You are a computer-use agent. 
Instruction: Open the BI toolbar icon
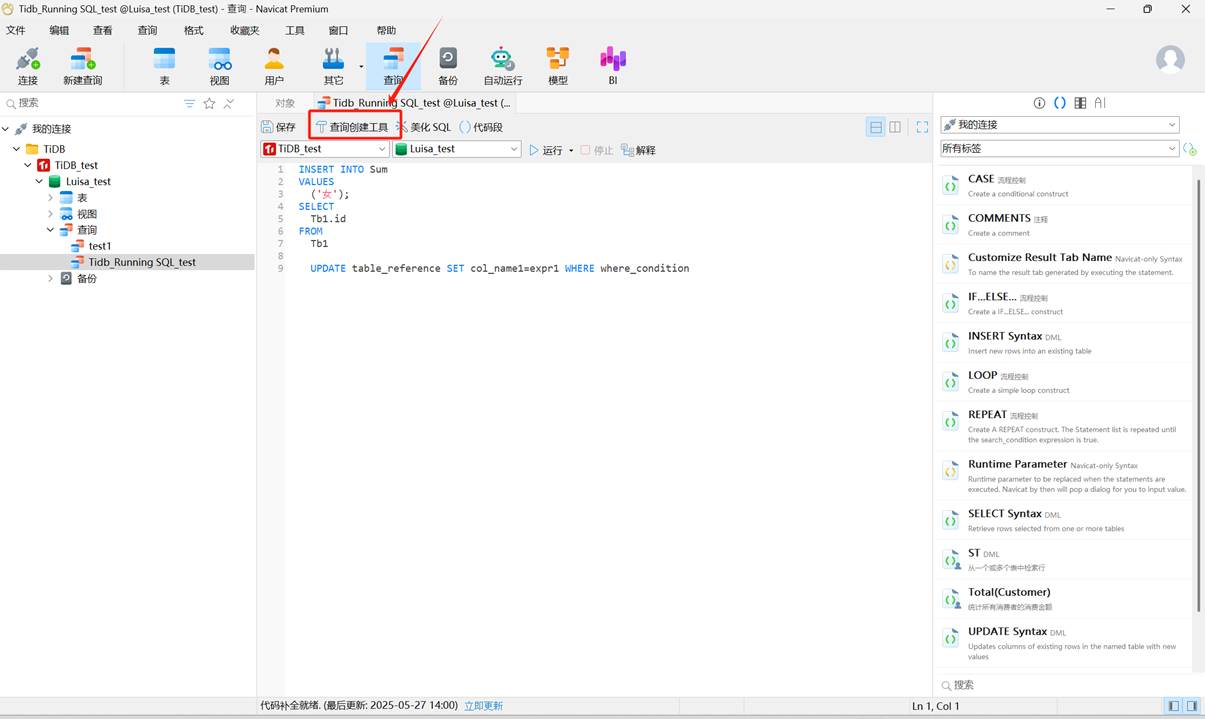tap(613, 66)
